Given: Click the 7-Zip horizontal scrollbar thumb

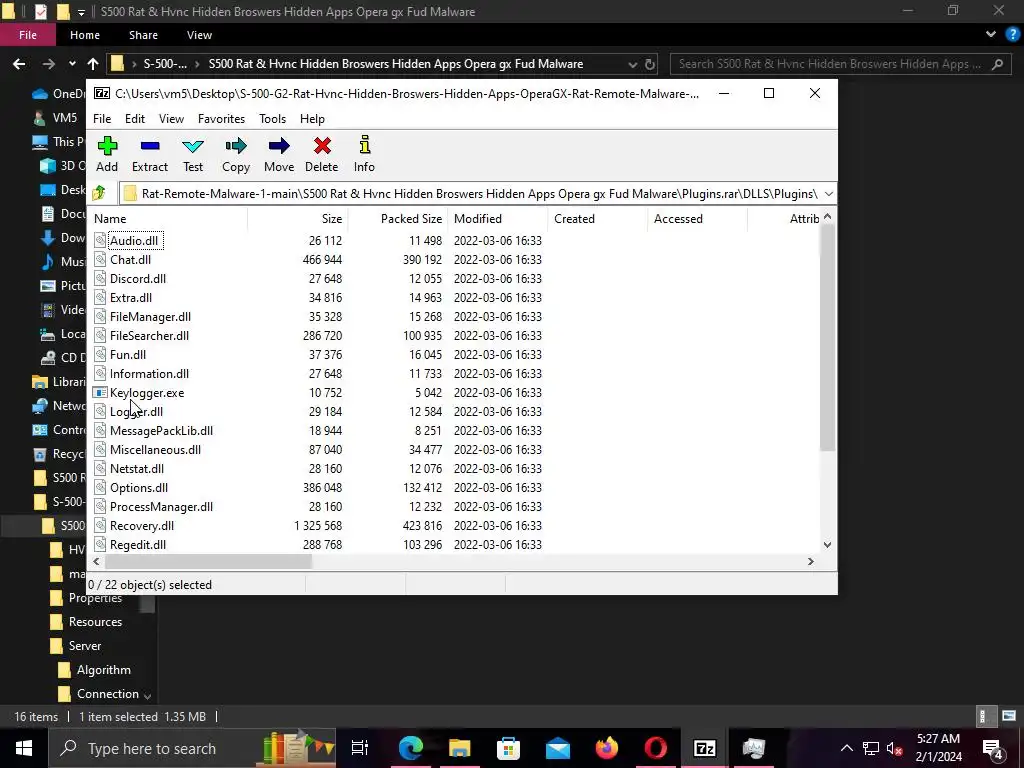Looking at the screenshot, I should (208, 562).
